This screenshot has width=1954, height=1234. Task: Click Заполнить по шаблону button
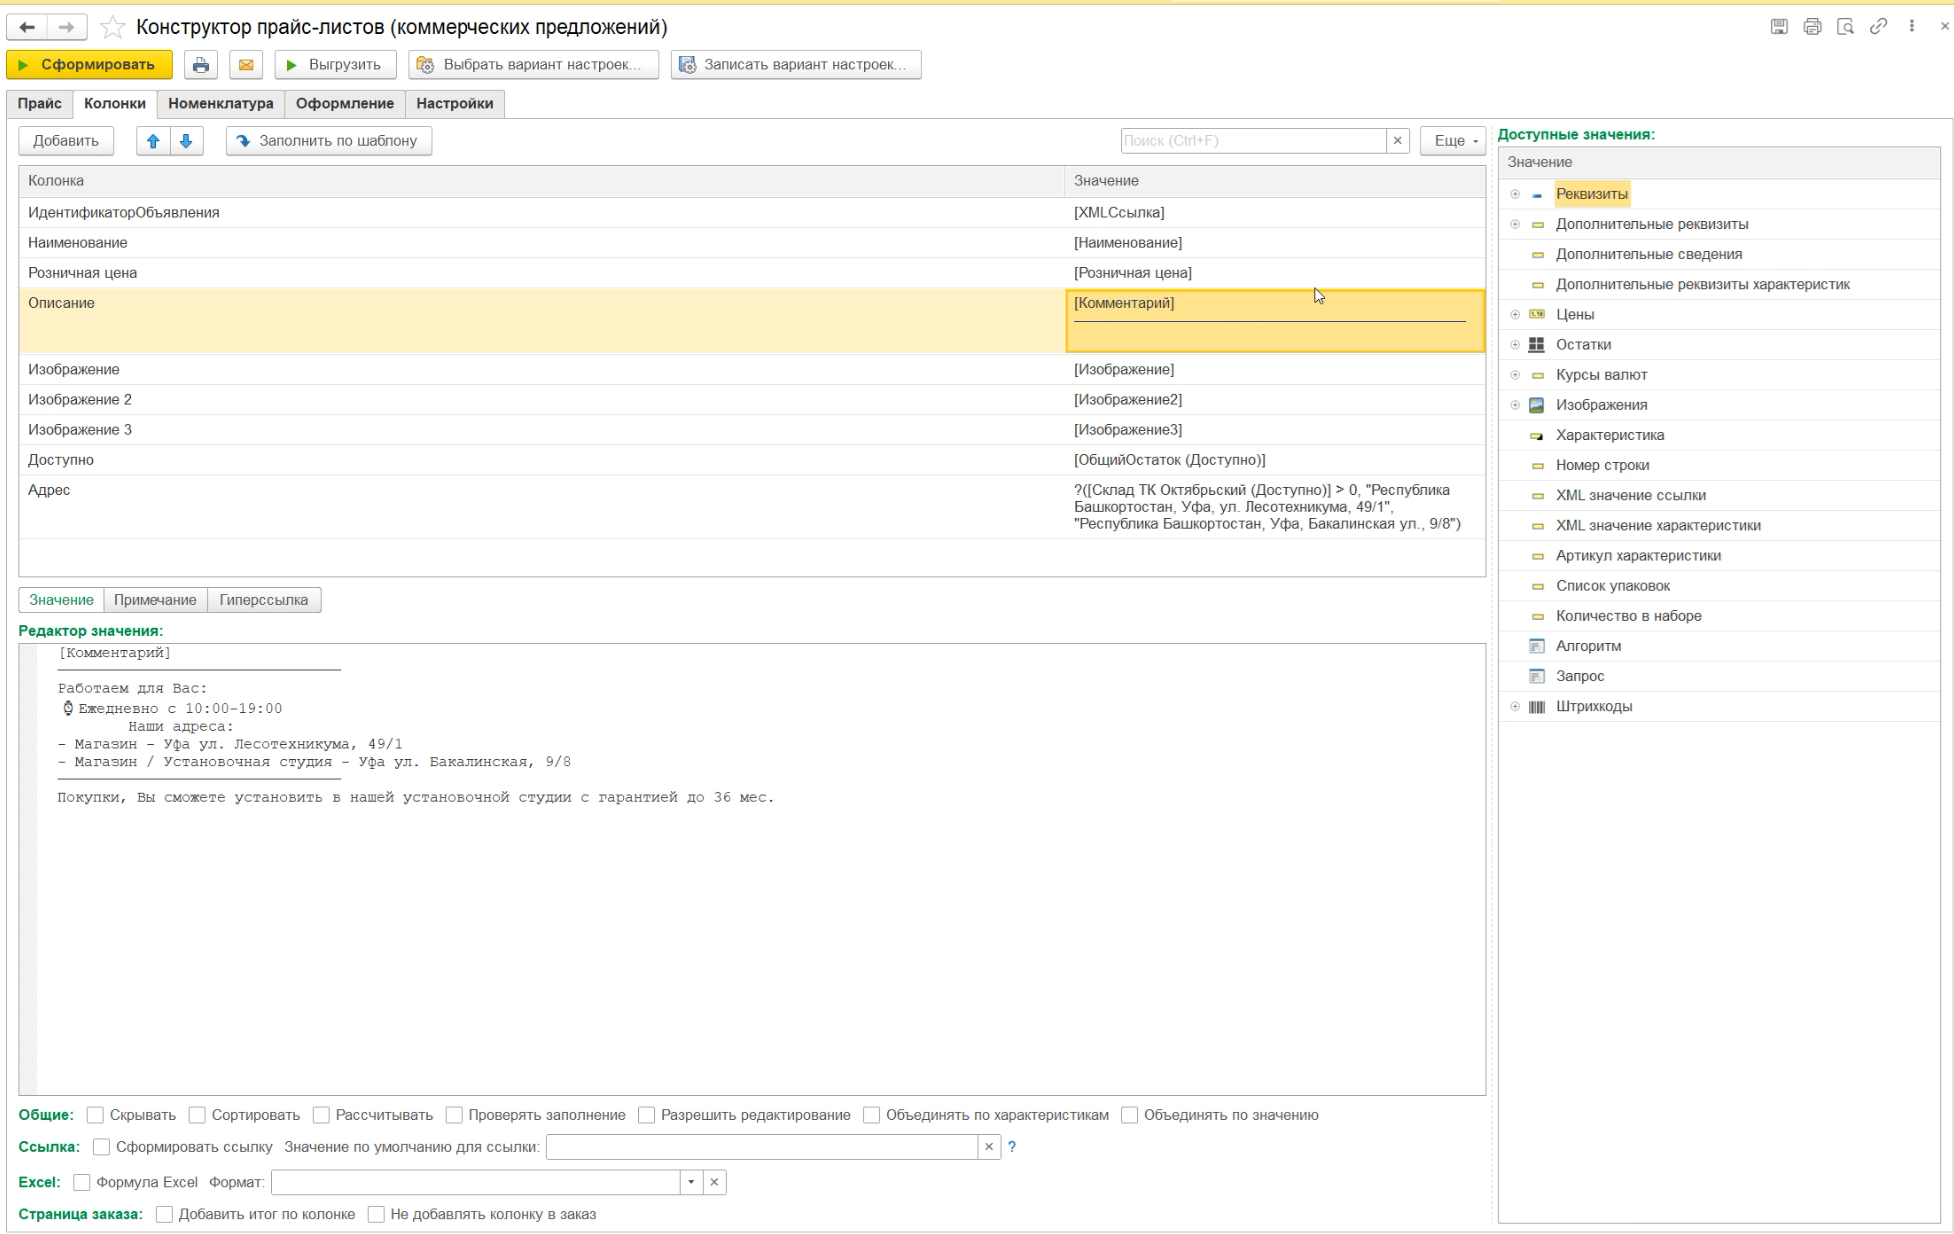pos(329,141)
